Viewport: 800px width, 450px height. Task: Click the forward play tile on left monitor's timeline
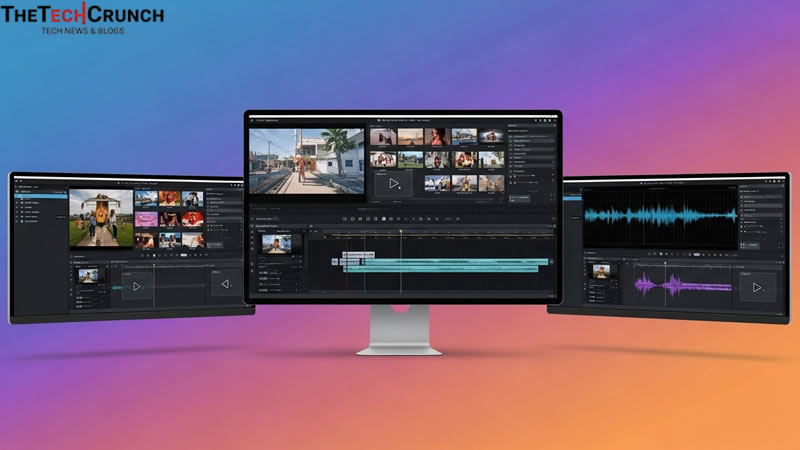point(137,286)
